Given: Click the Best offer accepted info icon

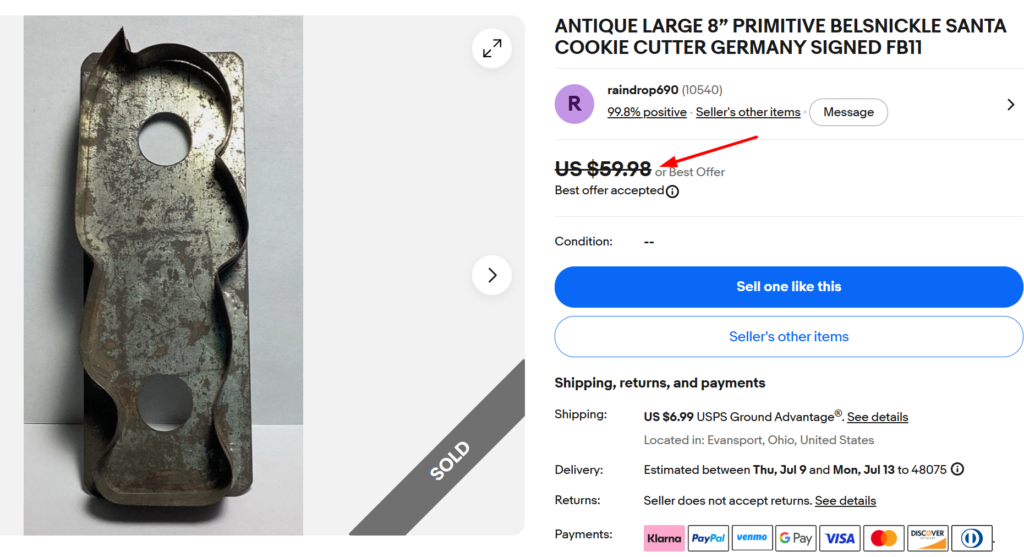Looking at the screenshot, I should [672, 191].
